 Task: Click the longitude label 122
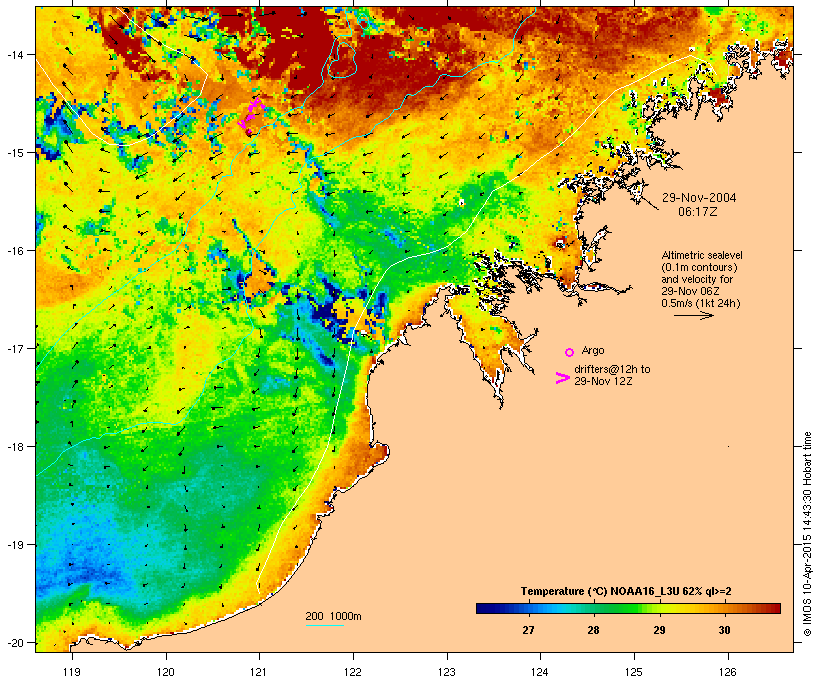pos(353,672)
